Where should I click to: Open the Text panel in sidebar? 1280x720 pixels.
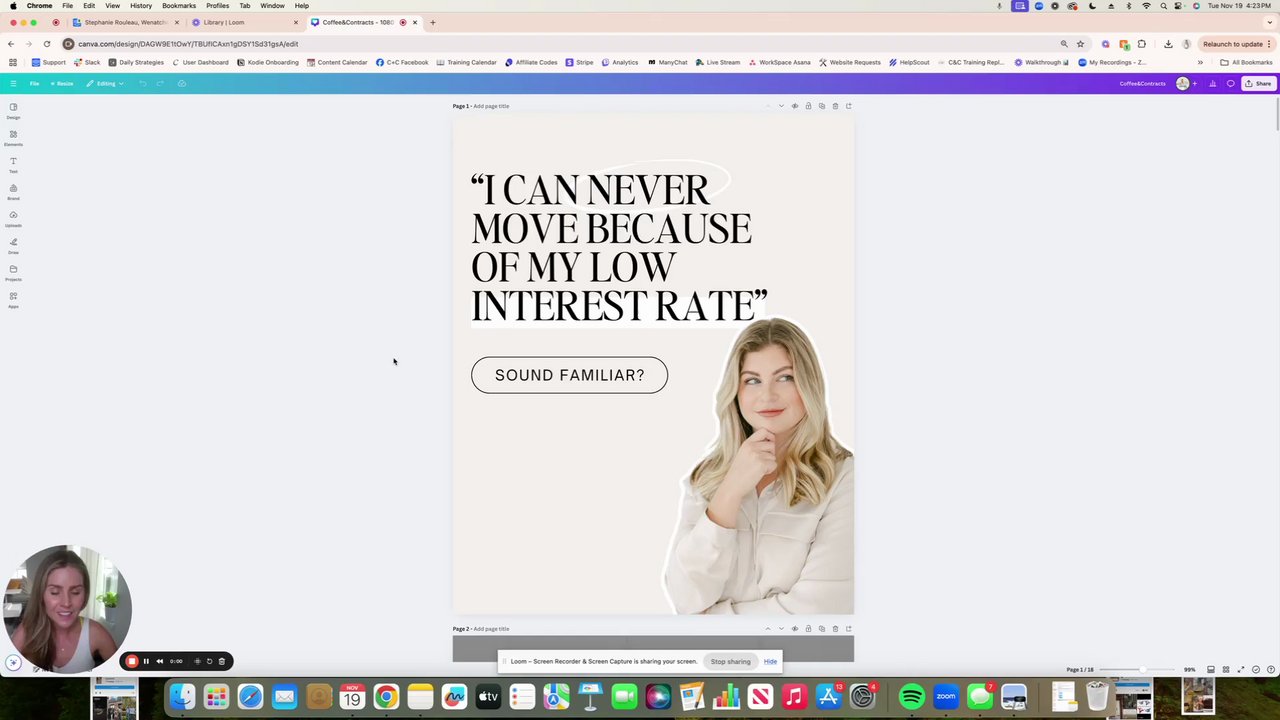click(x=13, y=164)
